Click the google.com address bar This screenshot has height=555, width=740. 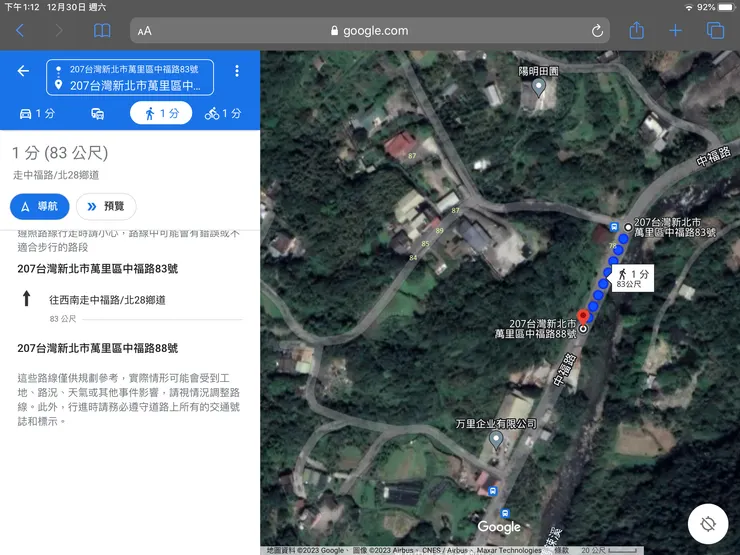[x=370, y=31]
